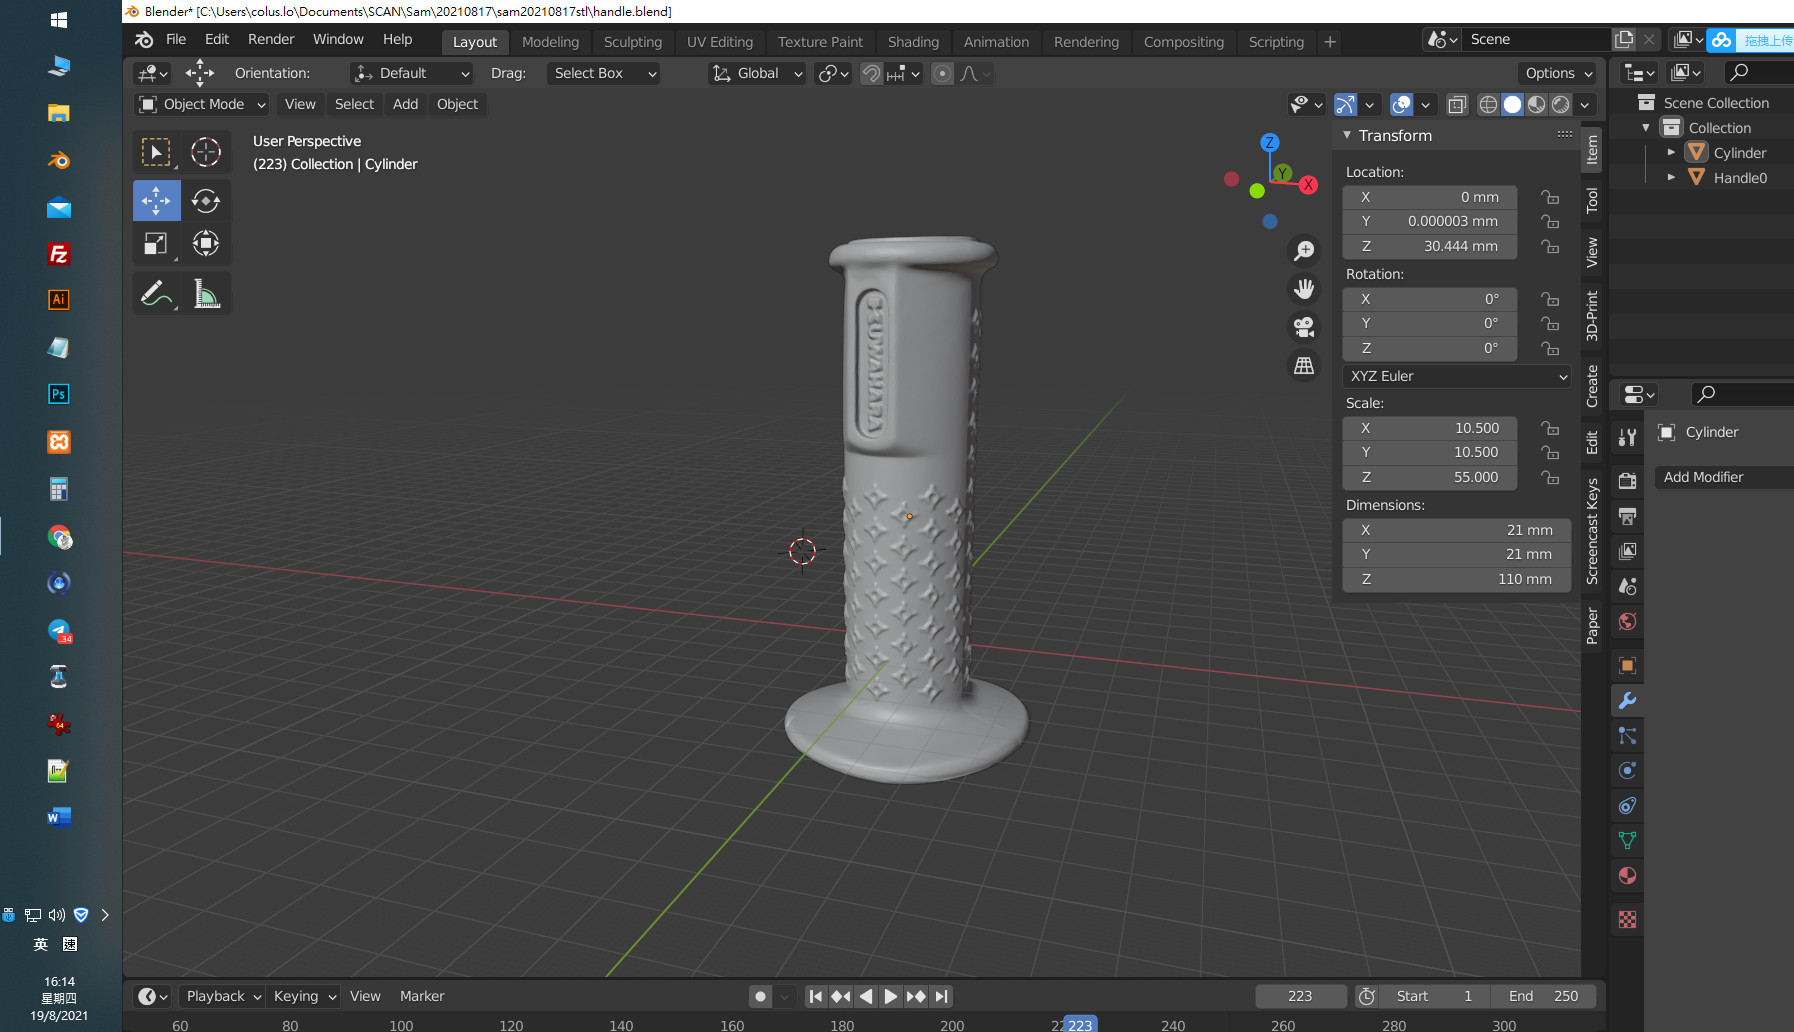Screen dimensions: 1794x1032
Task: Click the Add Modifier button
Action: (x=1720, y=478)
